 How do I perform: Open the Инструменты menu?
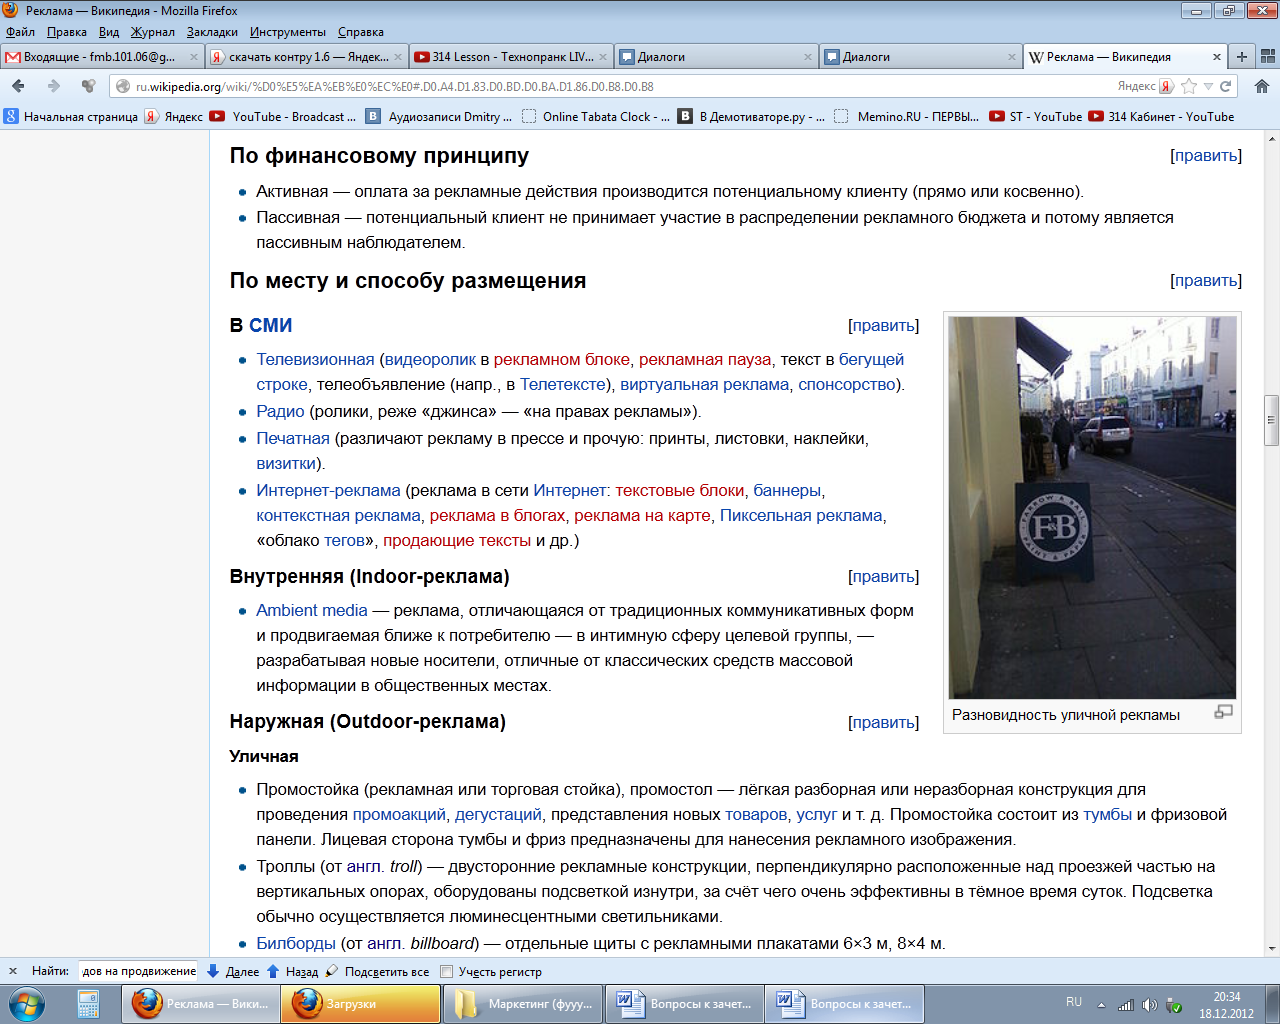[x=287, y=32]
